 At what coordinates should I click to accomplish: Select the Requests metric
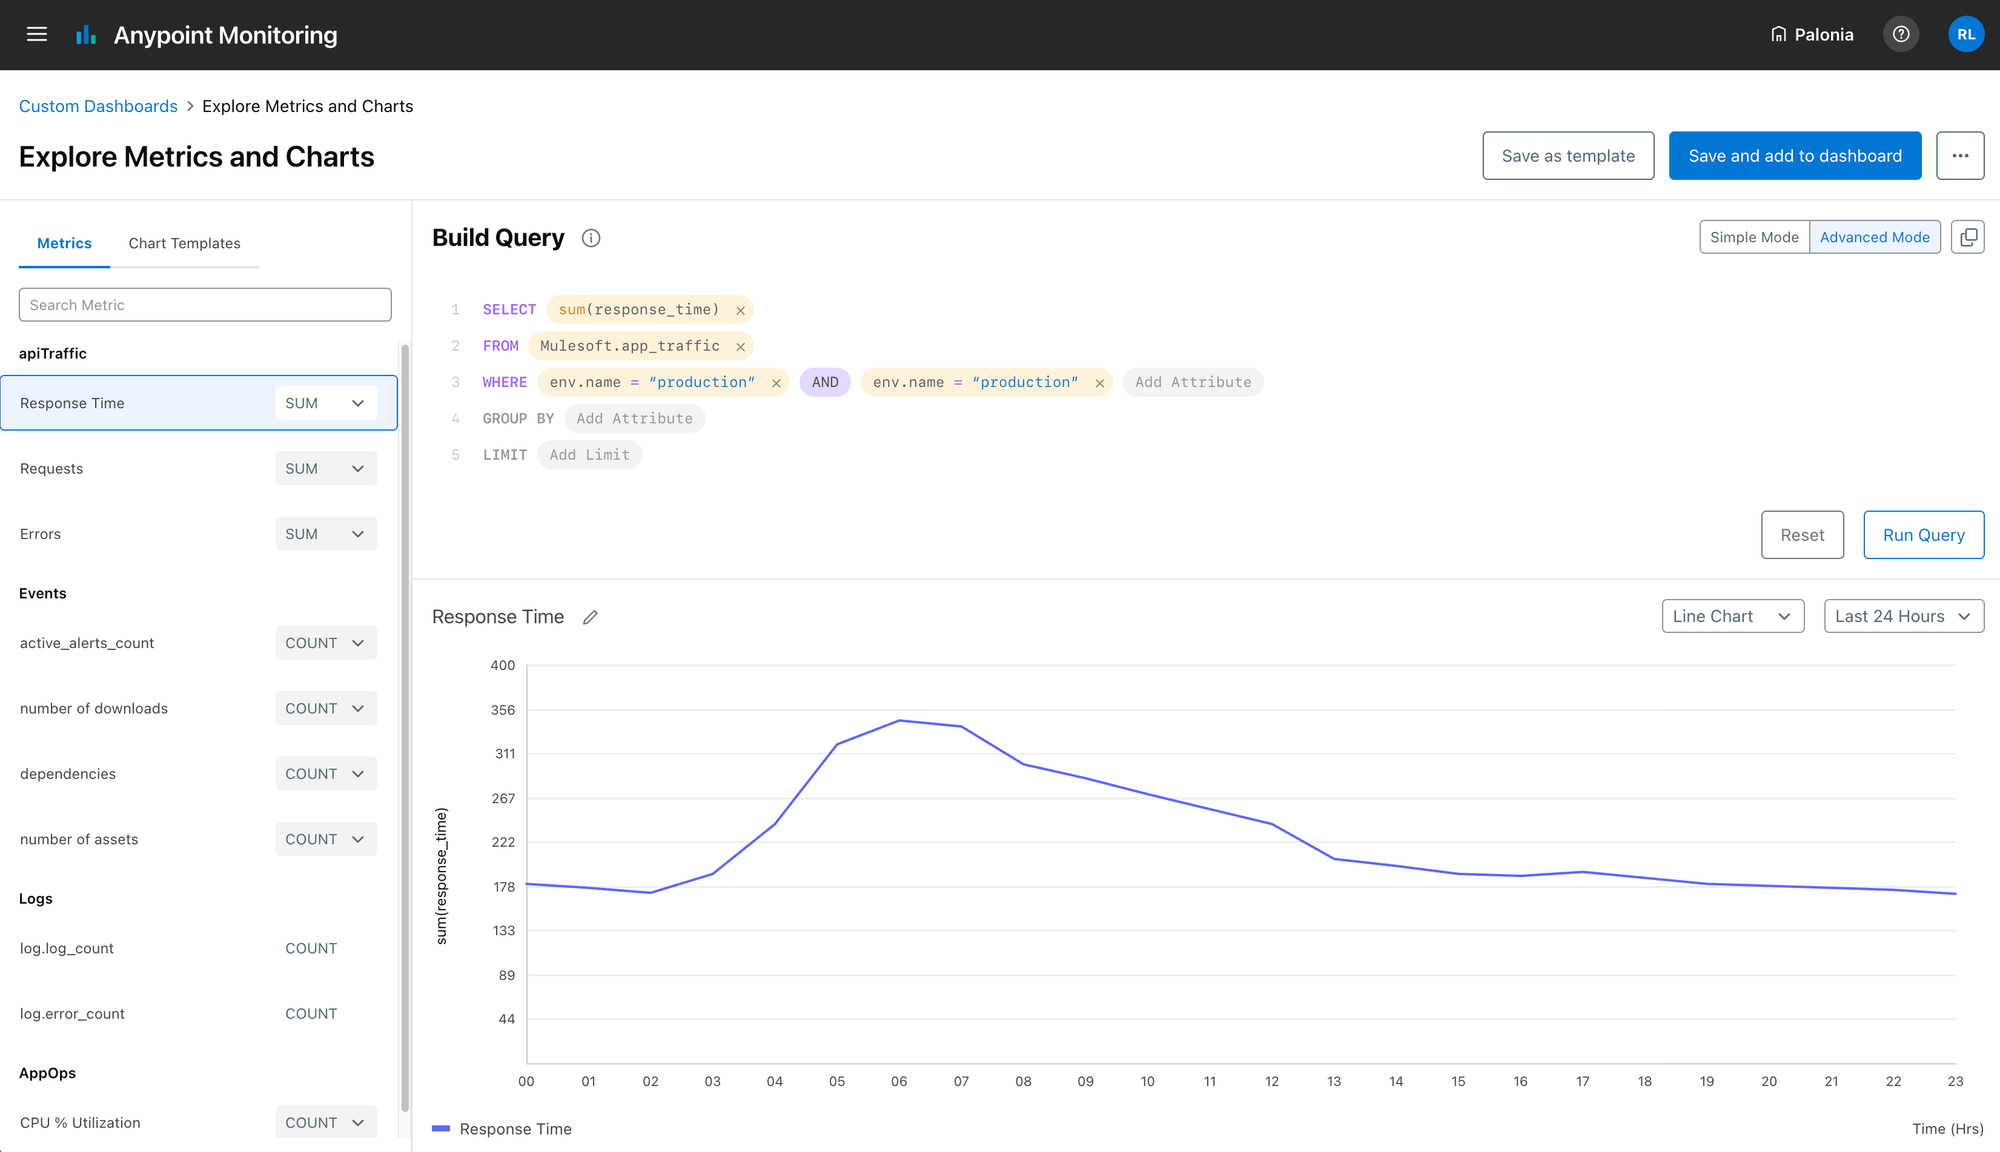pyautogui.click(x=51, y=469)
